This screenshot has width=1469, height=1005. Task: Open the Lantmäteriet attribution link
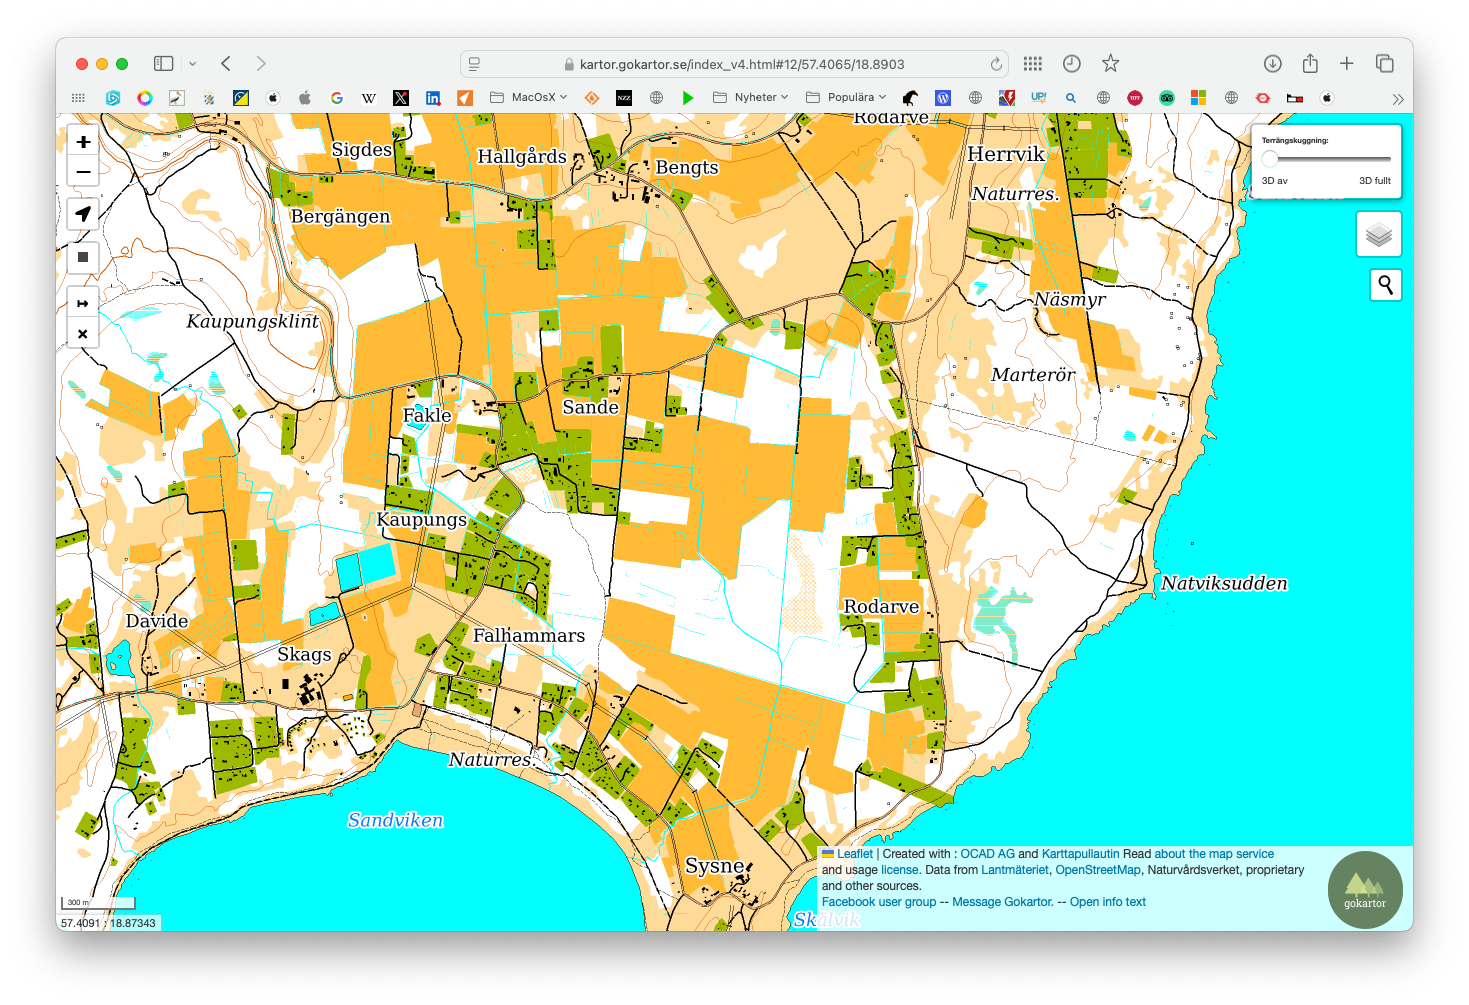pyautogui.click(x=1014, y=870)
